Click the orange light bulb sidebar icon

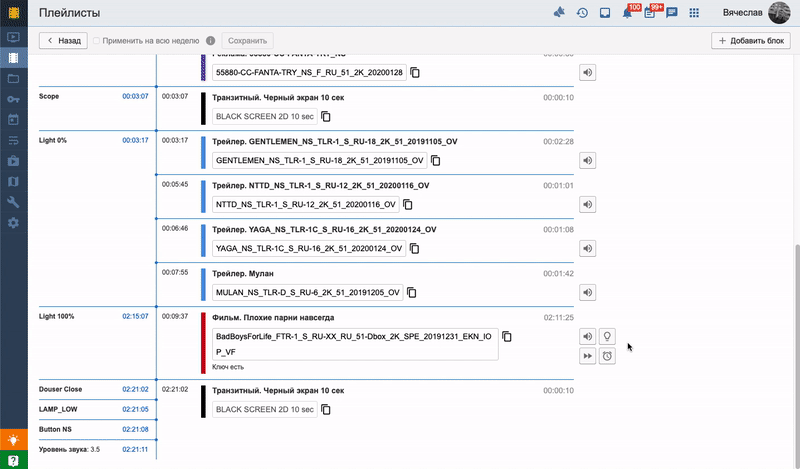point(14,439)
